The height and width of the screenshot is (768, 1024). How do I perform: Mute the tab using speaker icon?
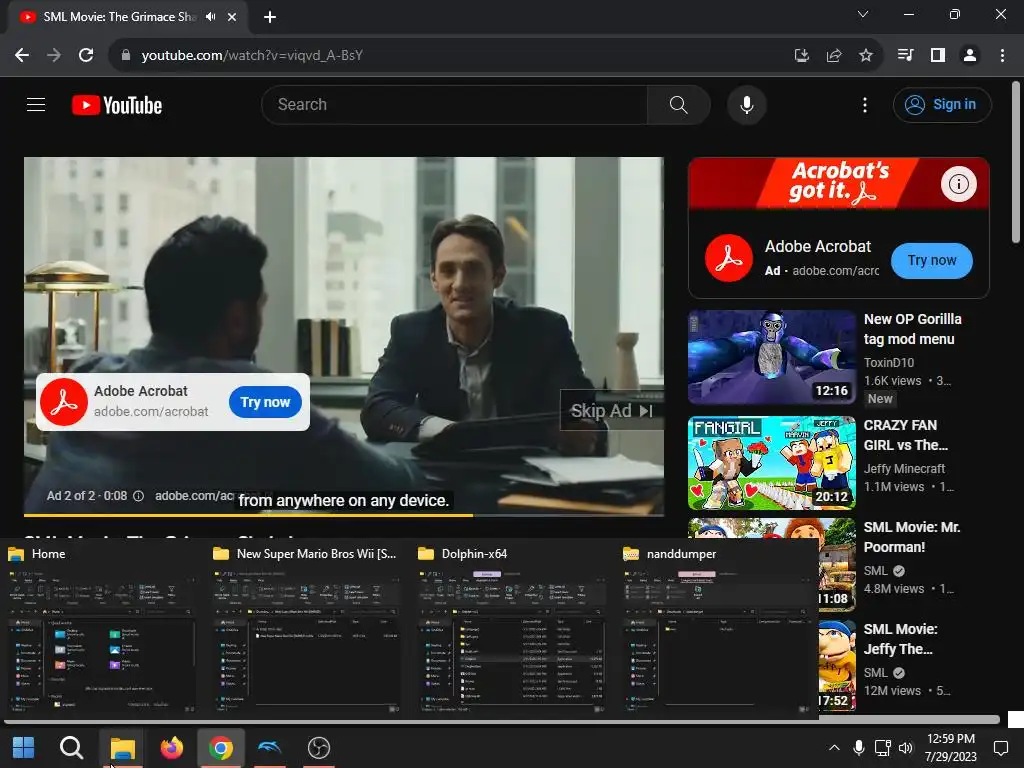point(210,17)
